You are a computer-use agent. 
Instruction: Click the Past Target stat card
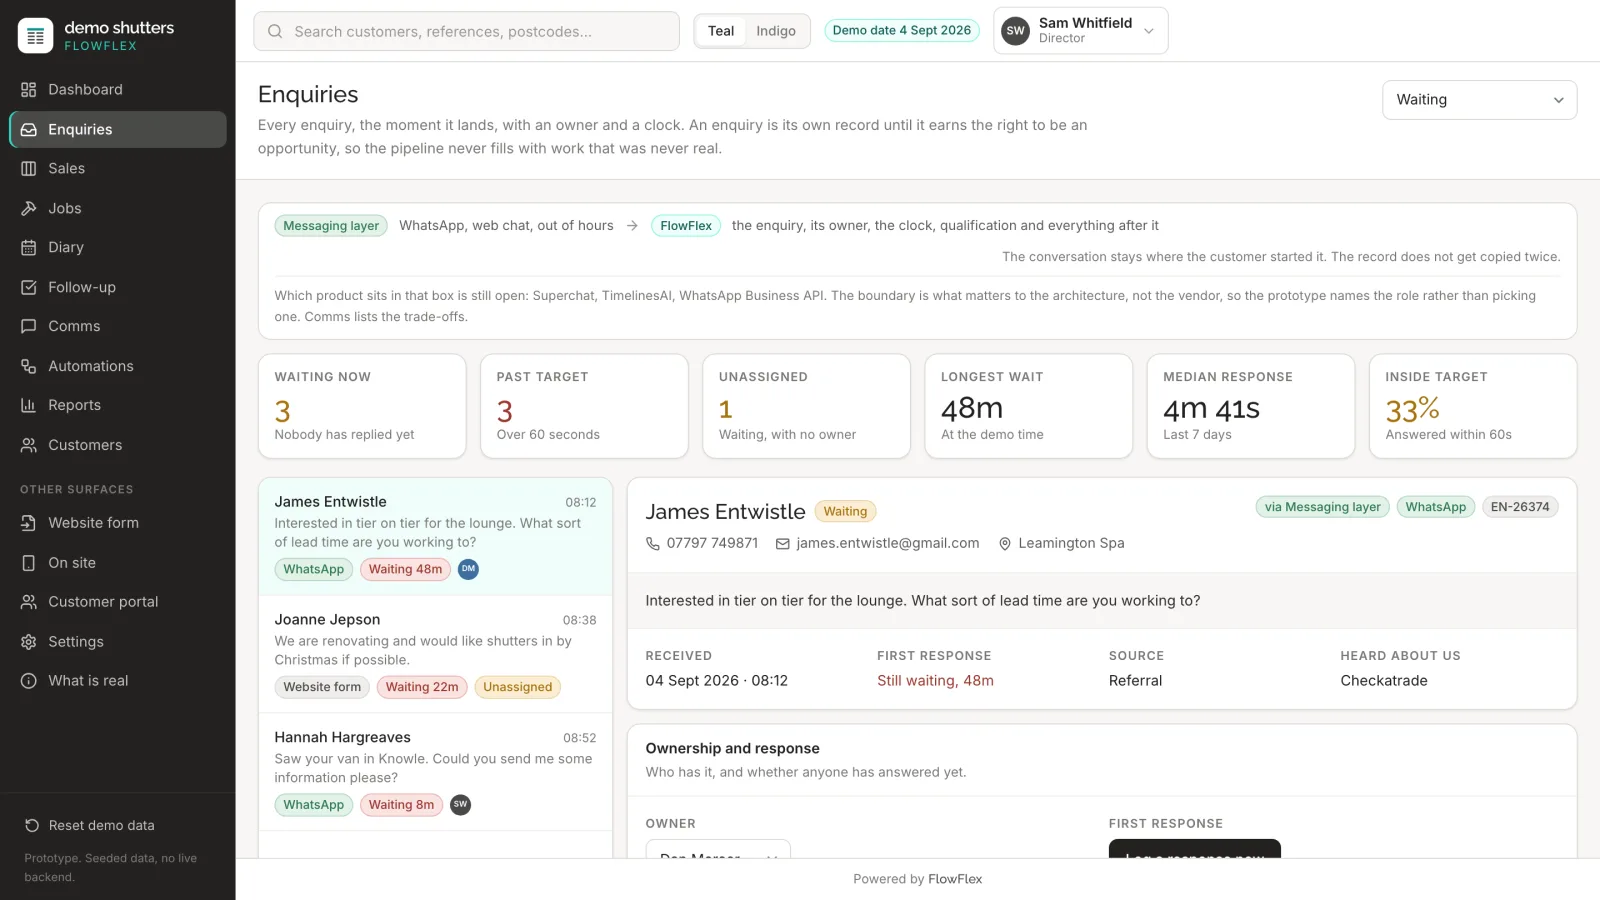click(584, 406)
